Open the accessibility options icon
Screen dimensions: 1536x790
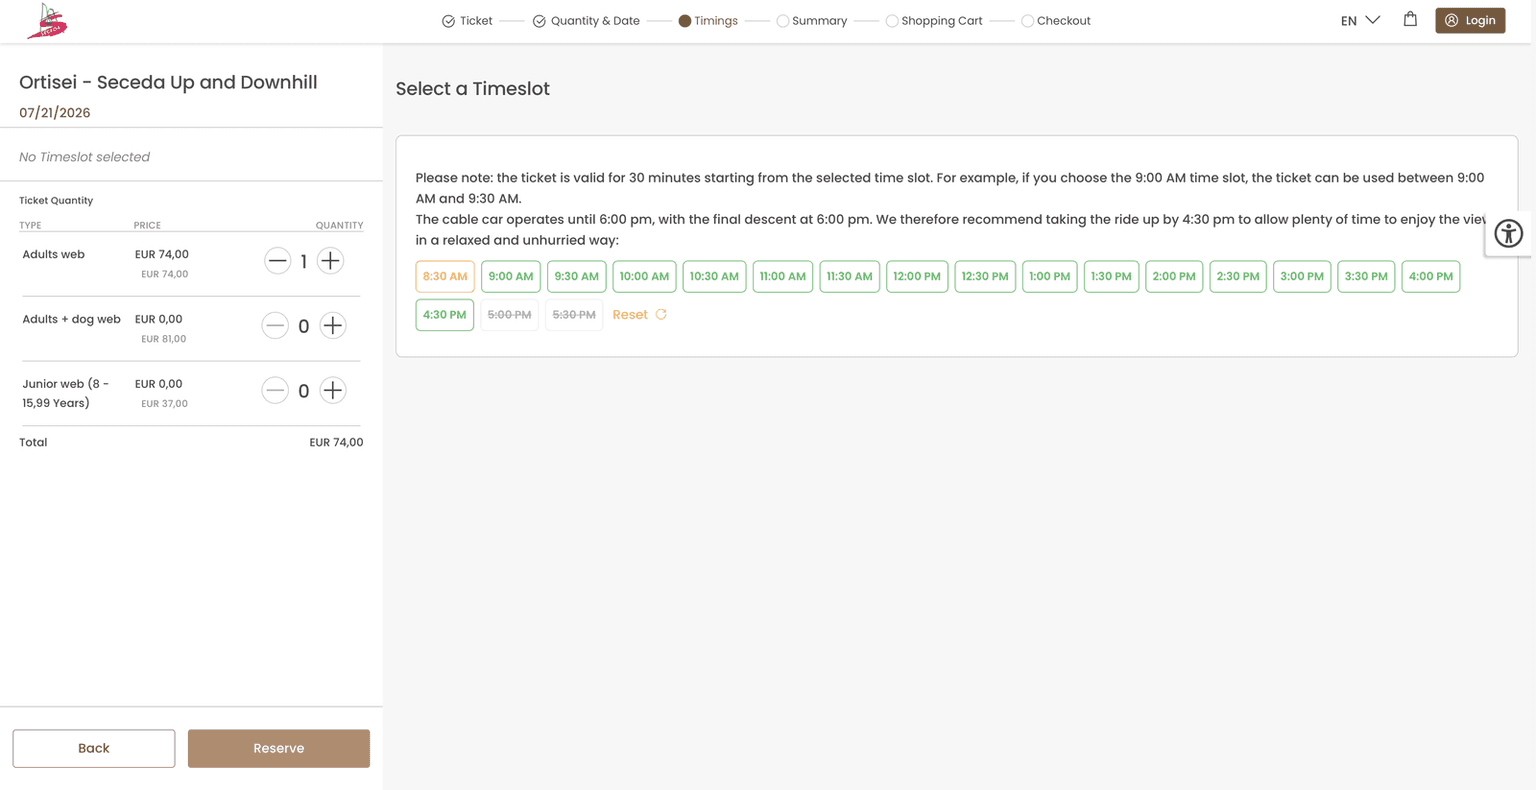pyautogui.click(x=1508, y=233)
